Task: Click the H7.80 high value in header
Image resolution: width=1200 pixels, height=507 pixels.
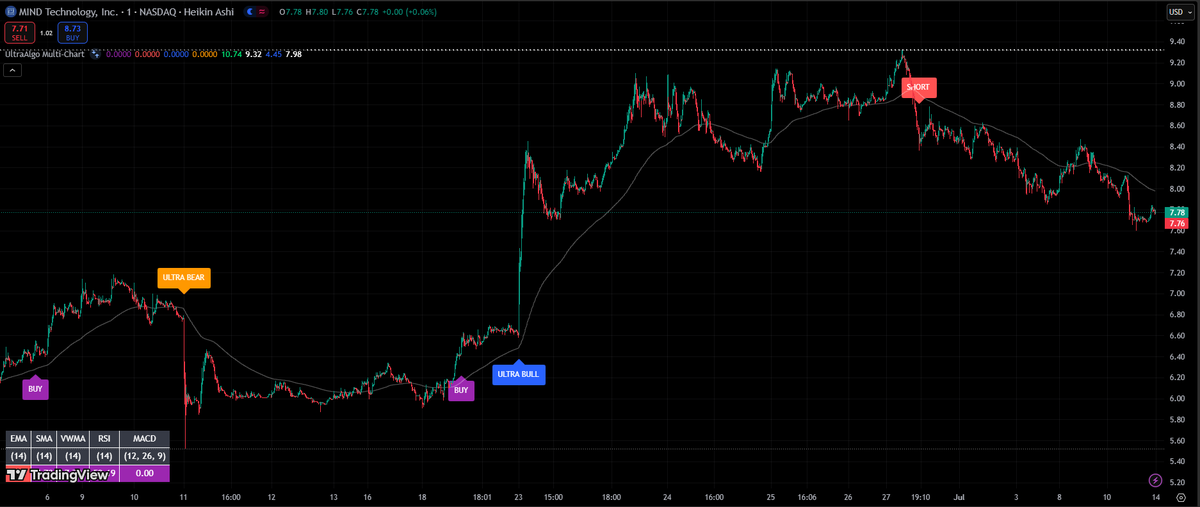Action: point(315,11)
